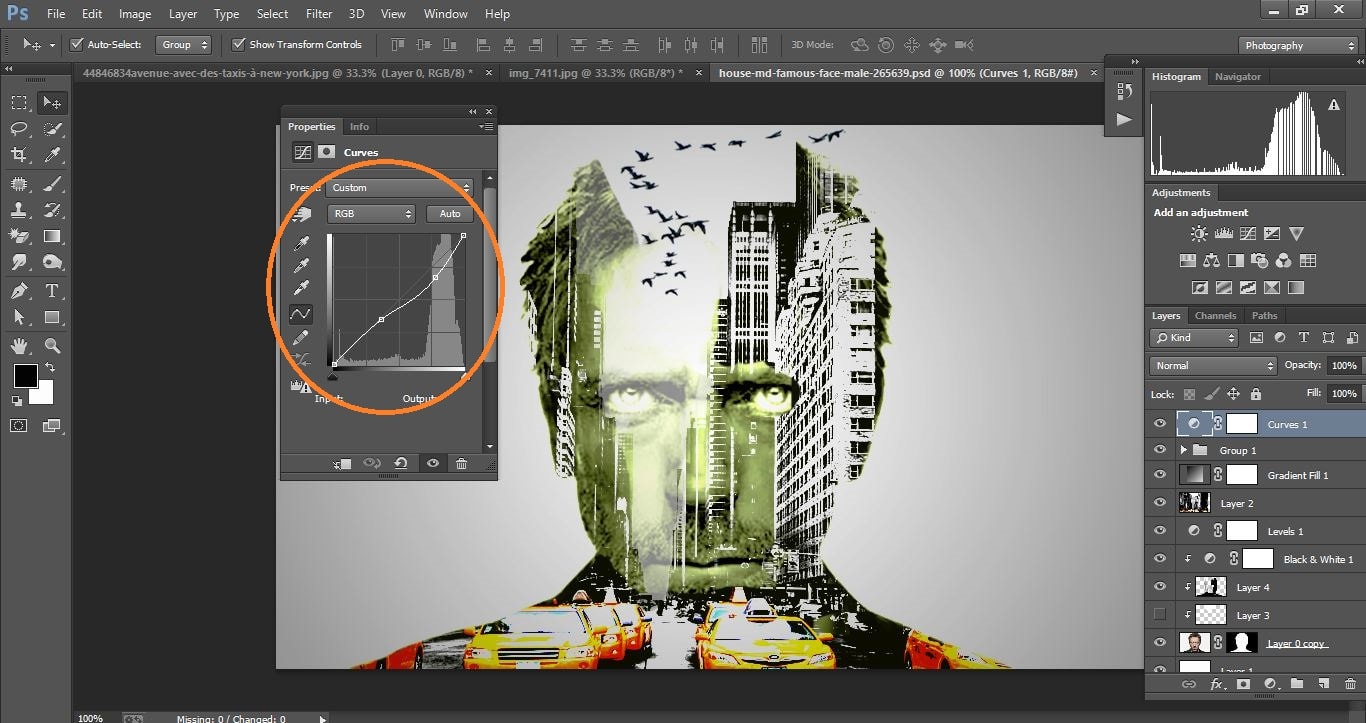
Task: Expand the Group 1 layer group
Action: pyautogui.click(x=1183, y=449)
